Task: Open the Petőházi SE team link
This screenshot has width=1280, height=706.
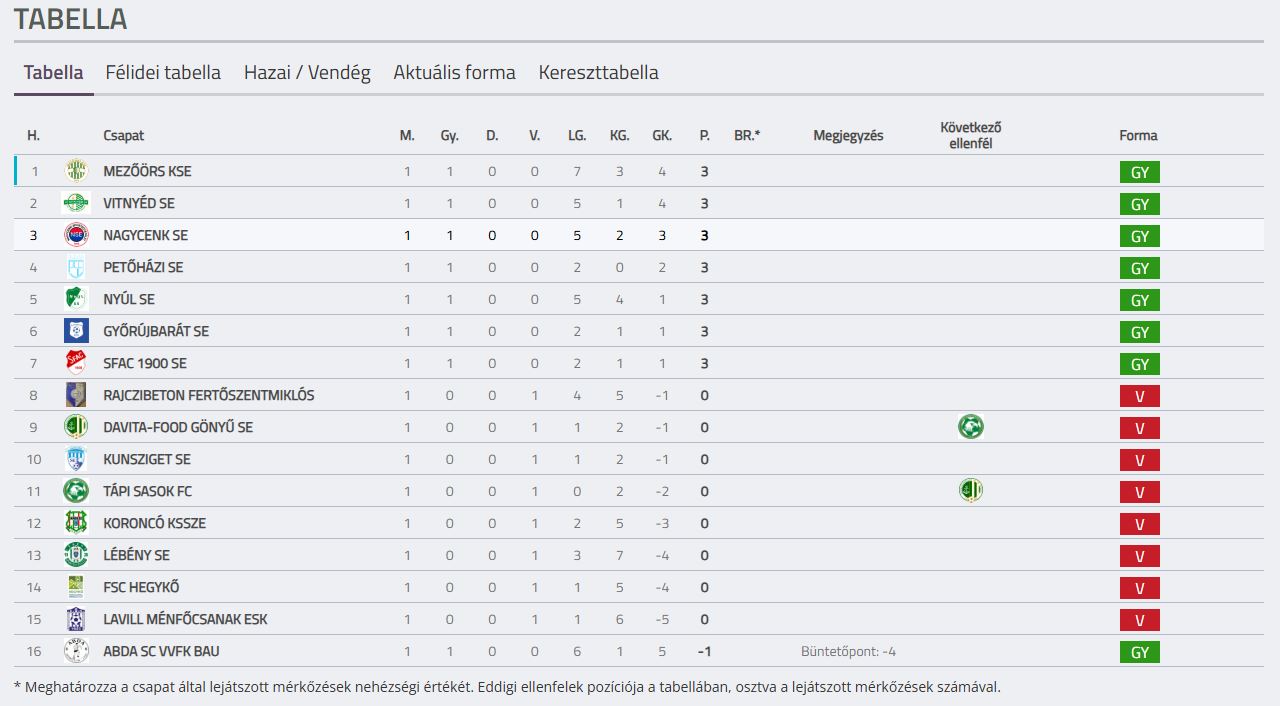Action: [143, 267]
